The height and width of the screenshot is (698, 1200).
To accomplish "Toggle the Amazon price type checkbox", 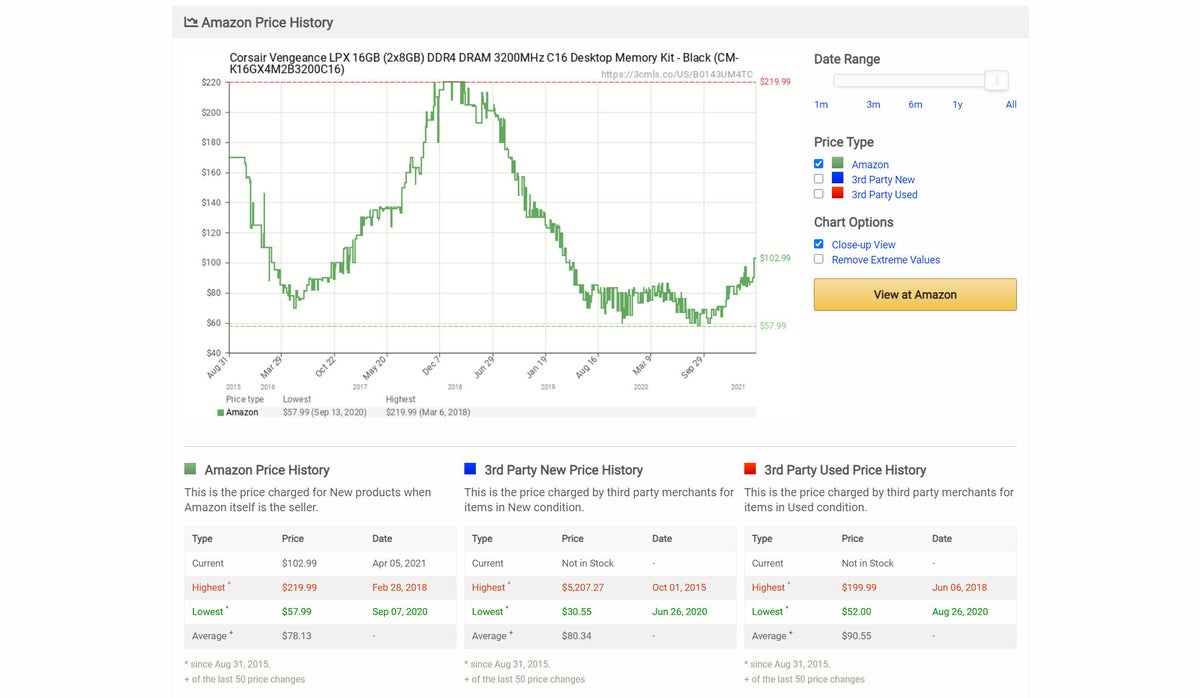I will point(819,164).
